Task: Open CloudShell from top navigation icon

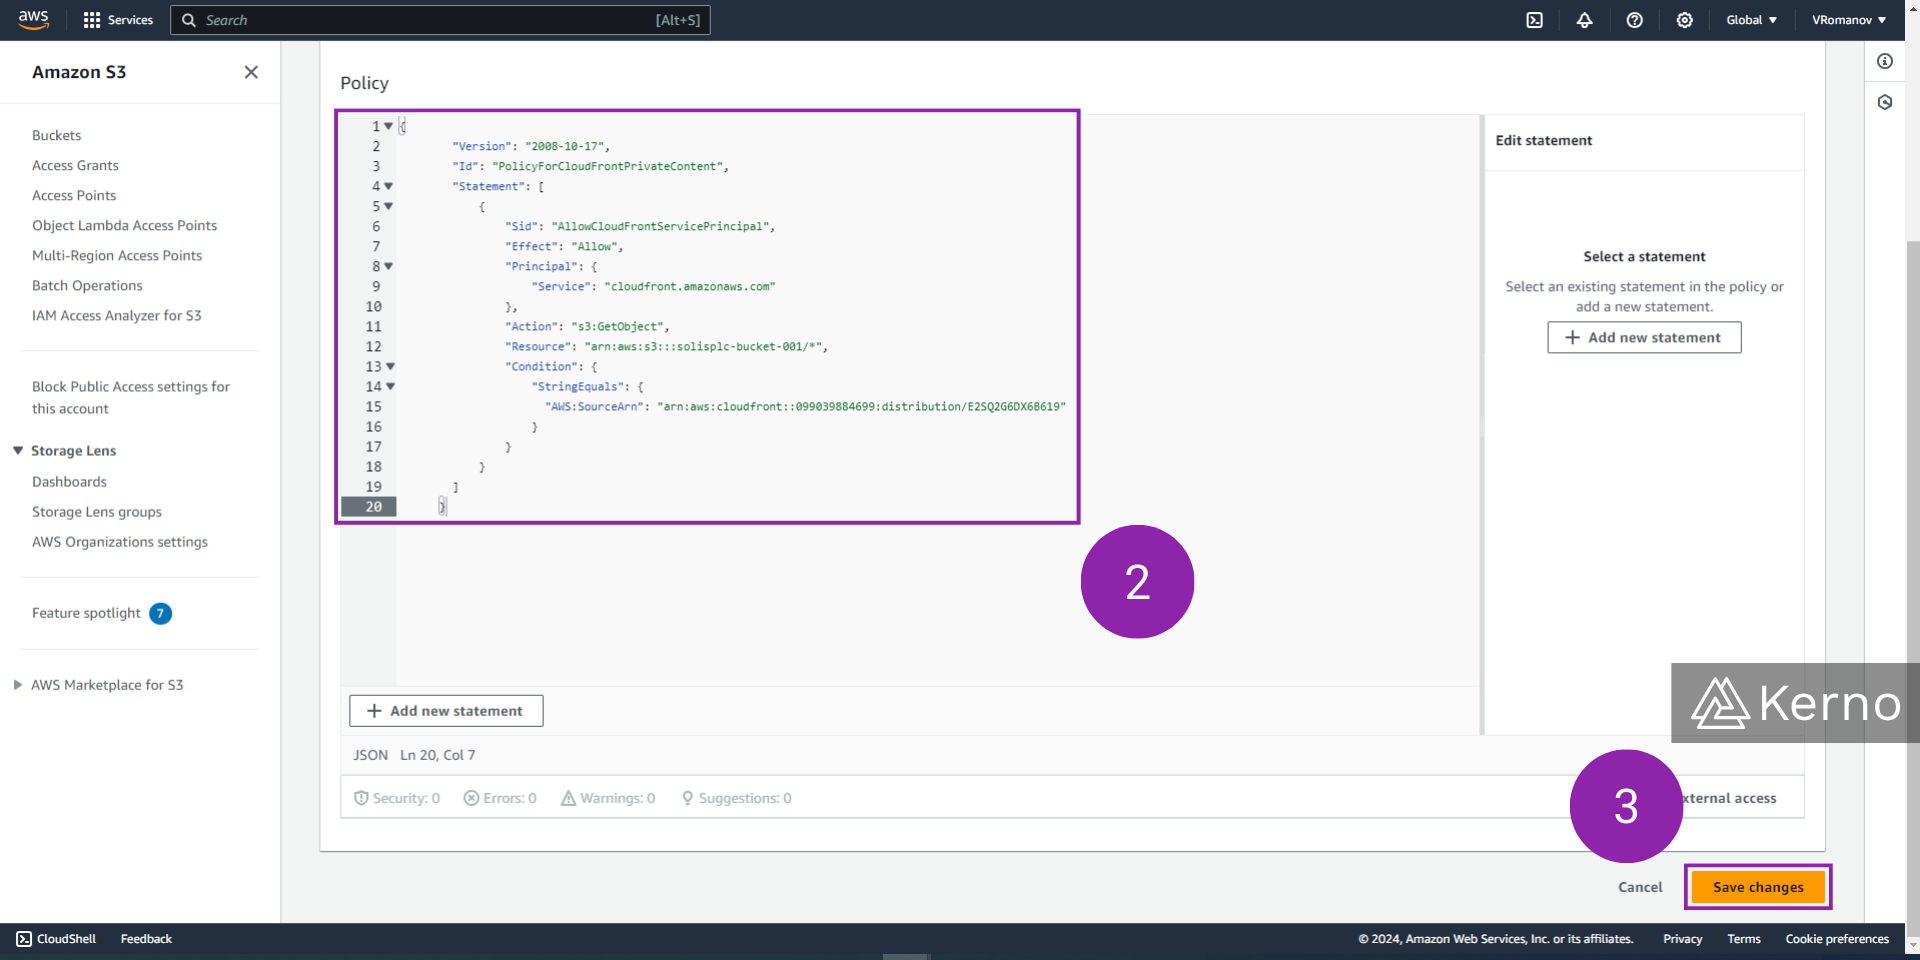Action: click(x=1534, y=20)
